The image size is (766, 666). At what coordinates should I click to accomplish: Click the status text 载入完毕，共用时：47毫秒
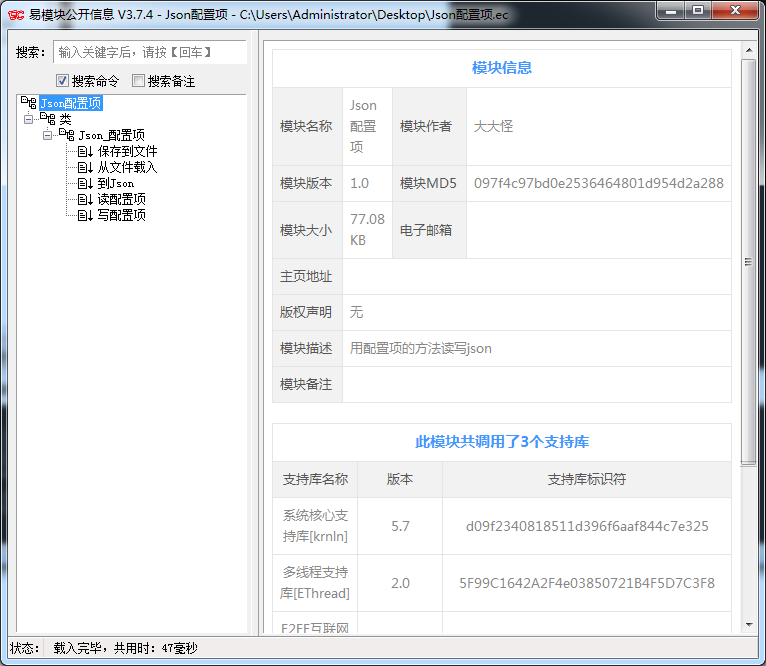126,648
